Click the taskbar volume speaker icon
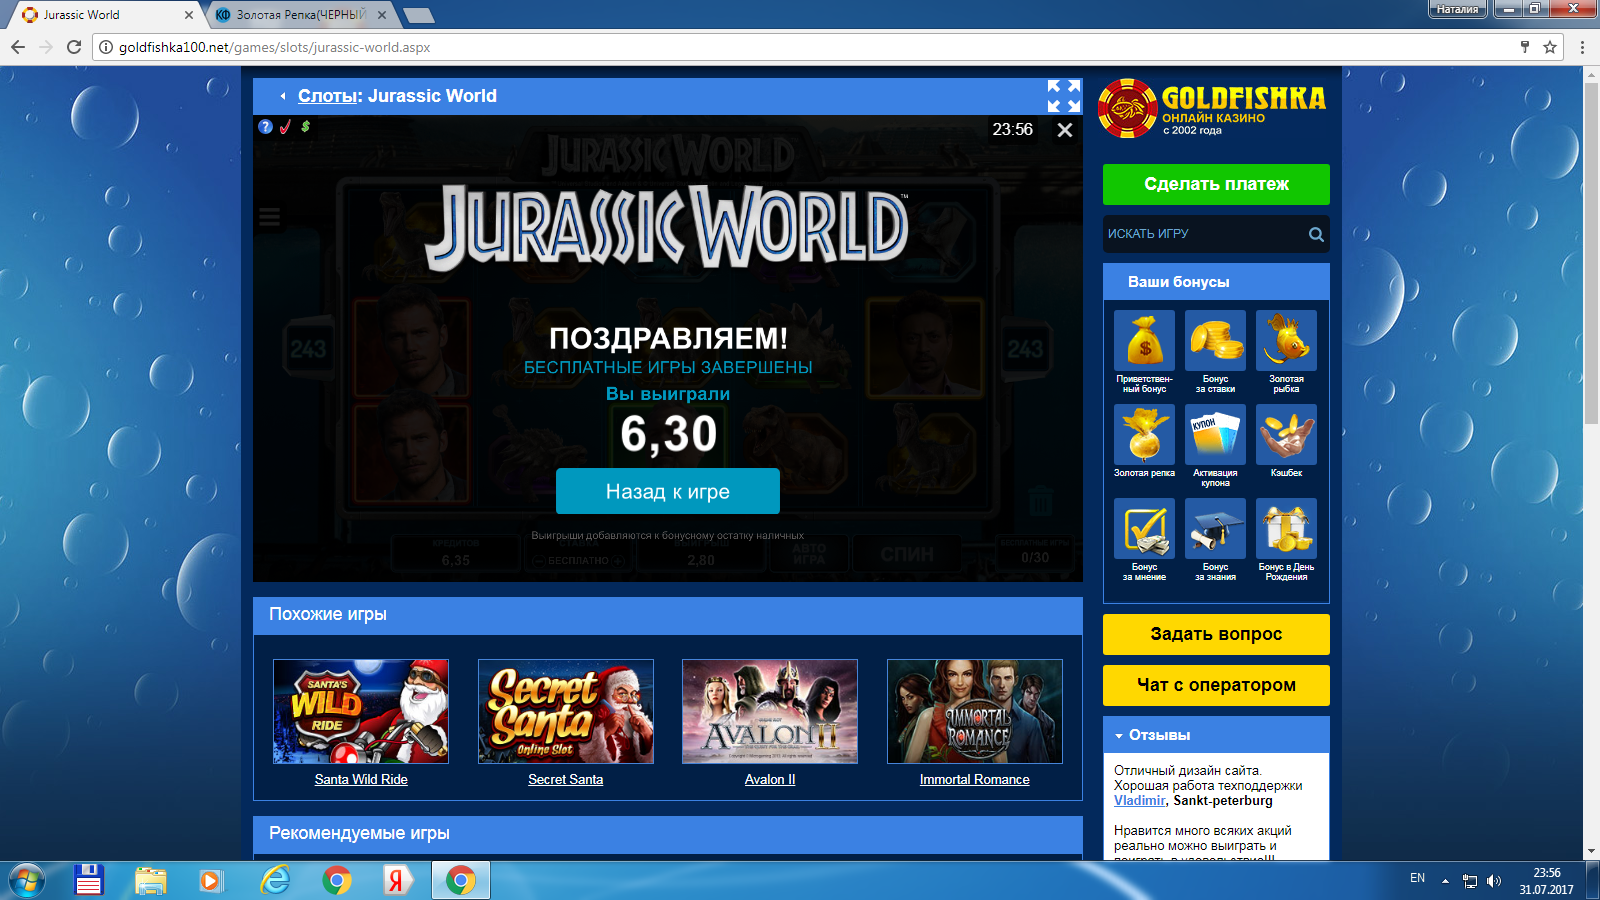 [x=1494, y=881]
